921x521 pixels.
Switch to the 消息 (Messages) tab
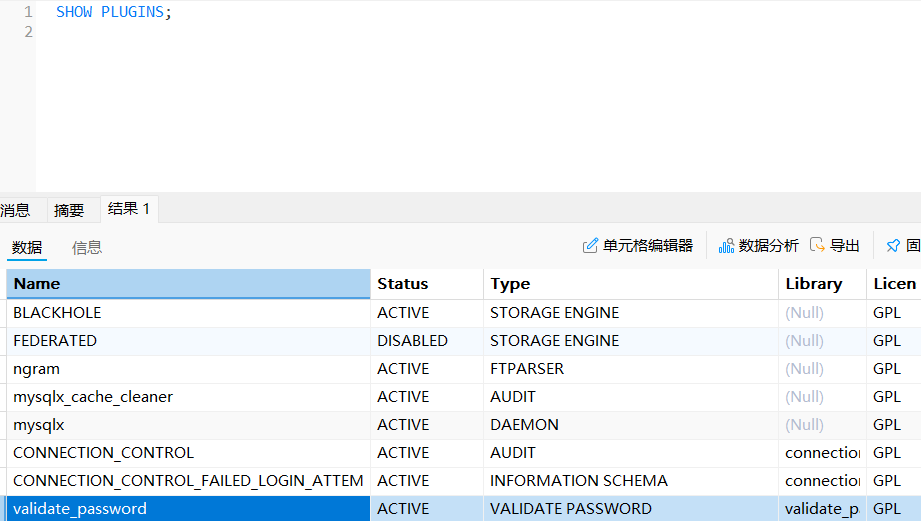[15, 210]
